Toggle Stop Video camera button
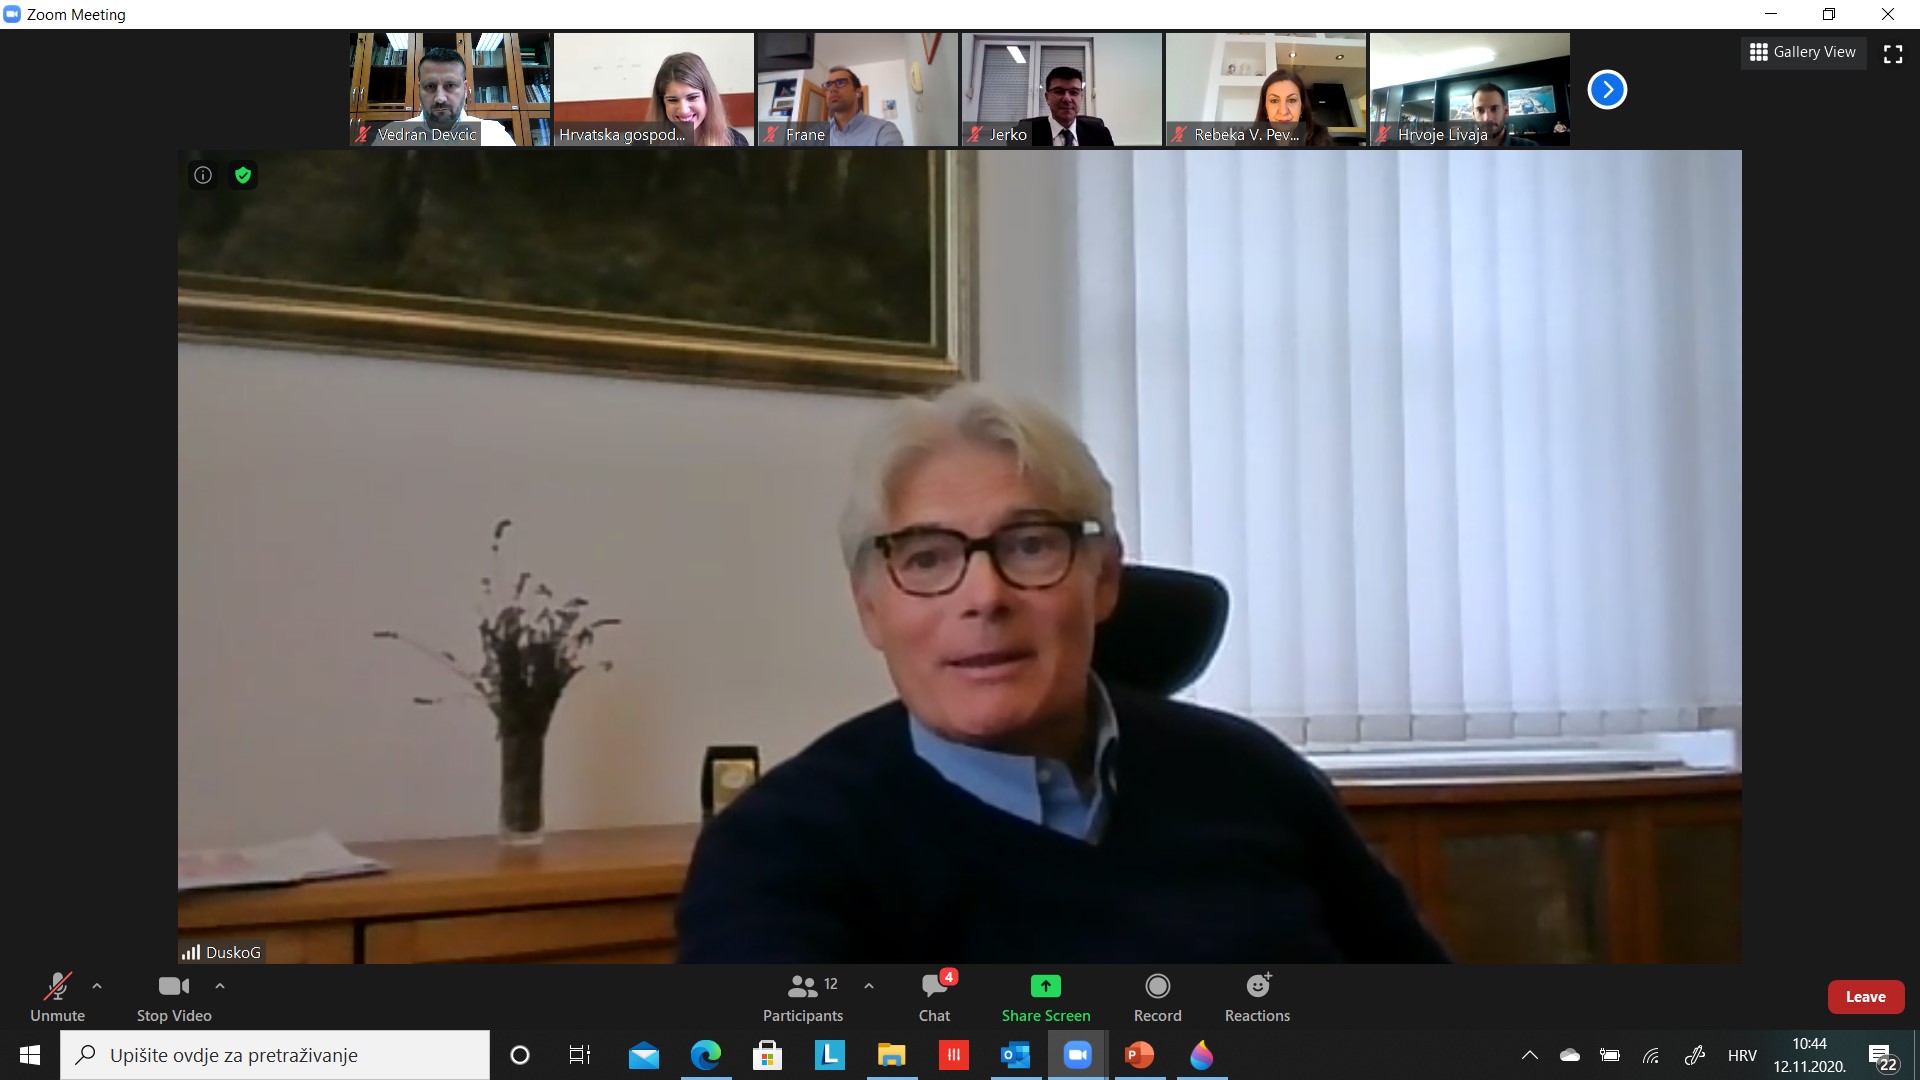 [174, 997]
